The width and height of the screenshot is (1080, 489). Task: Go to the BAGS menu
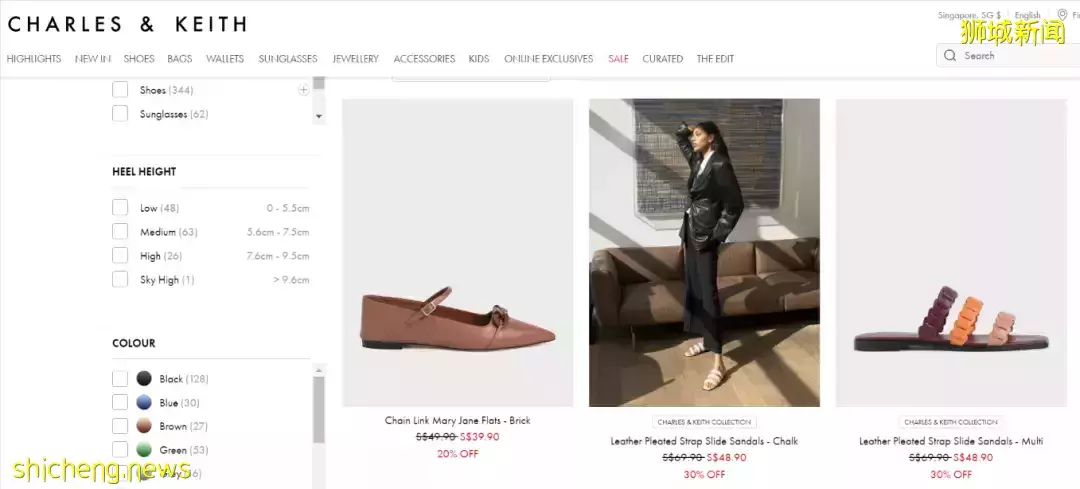(180, 59)
